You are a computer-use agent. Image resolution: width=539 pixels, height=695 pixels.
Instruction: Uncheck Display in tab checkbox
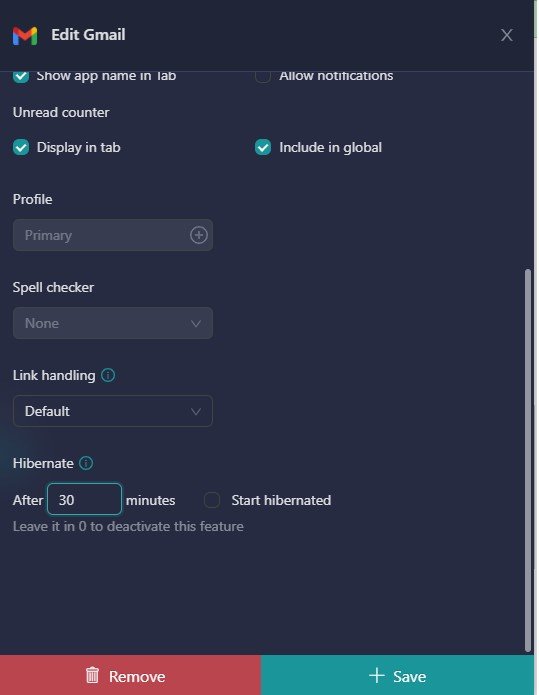[21, 147]
